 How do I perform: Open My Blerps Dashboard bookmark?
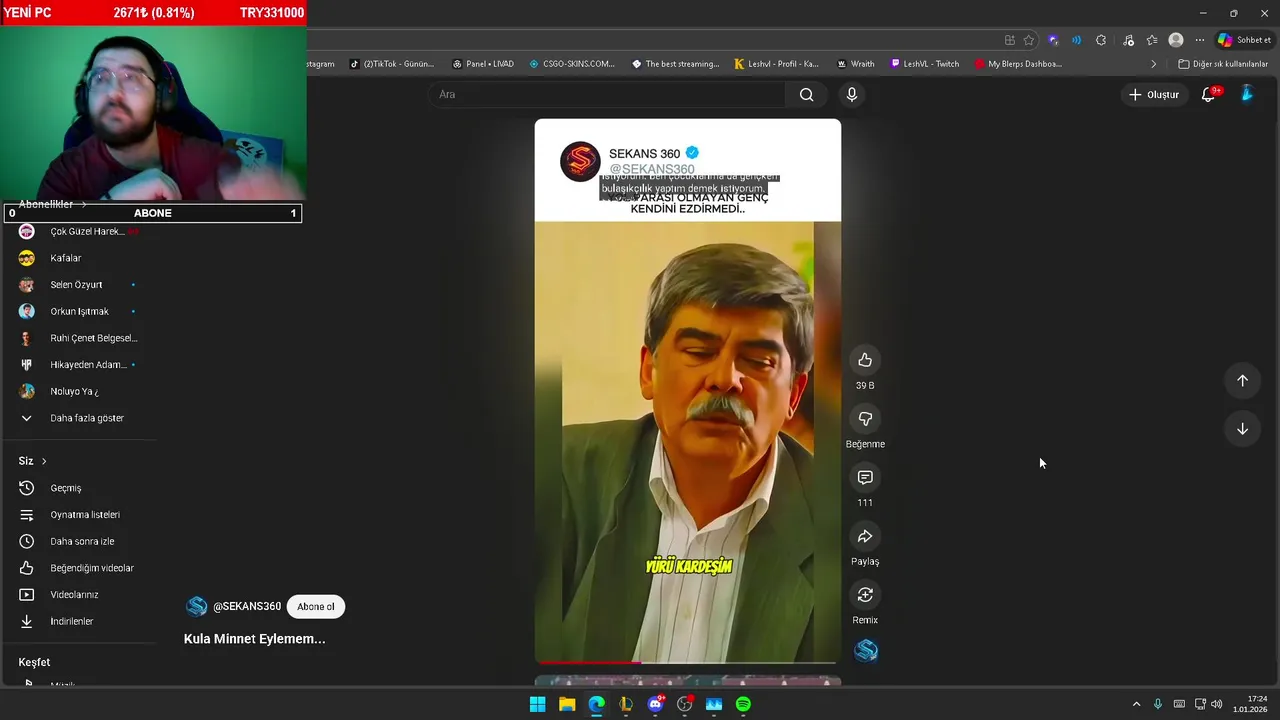click(x=1018, y=64)
